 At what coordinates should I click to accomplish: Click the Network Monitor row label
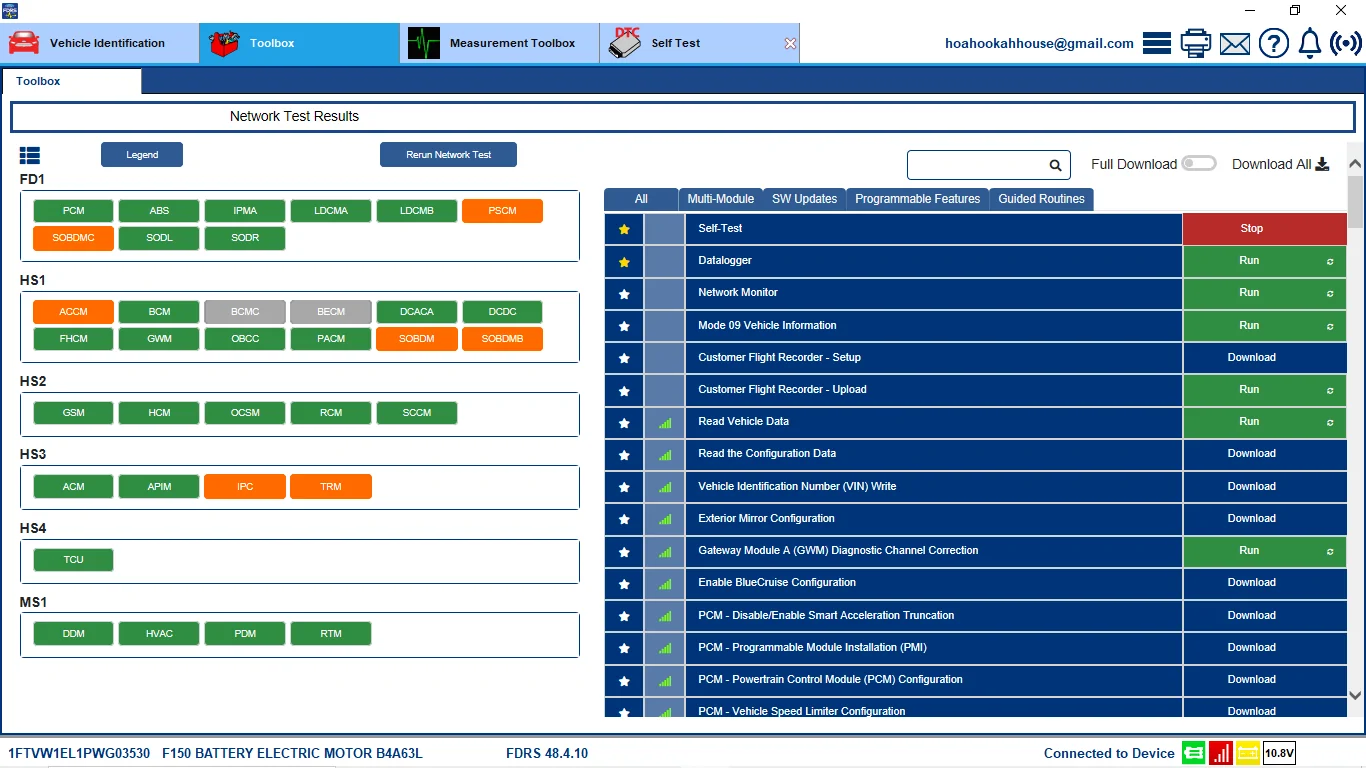pos(738,293)
